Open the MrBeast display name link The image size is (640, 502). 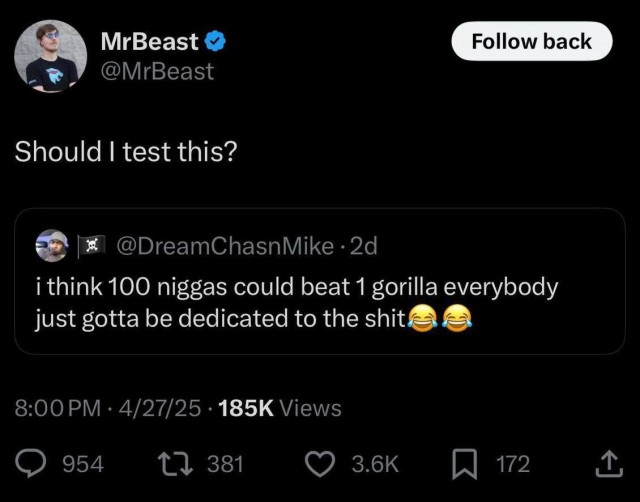click(x=150, y=42)
